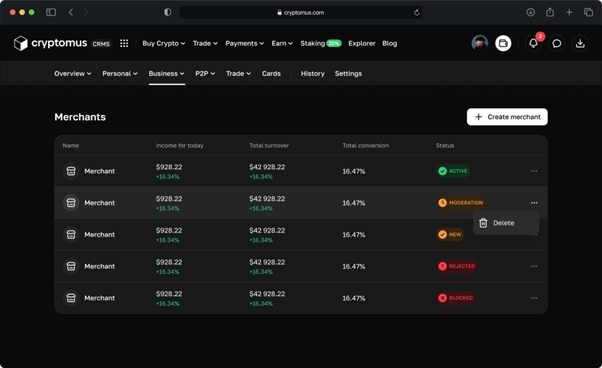Reload the page with refresh icon
602x368 pixels.
click(x=417, y=13)
